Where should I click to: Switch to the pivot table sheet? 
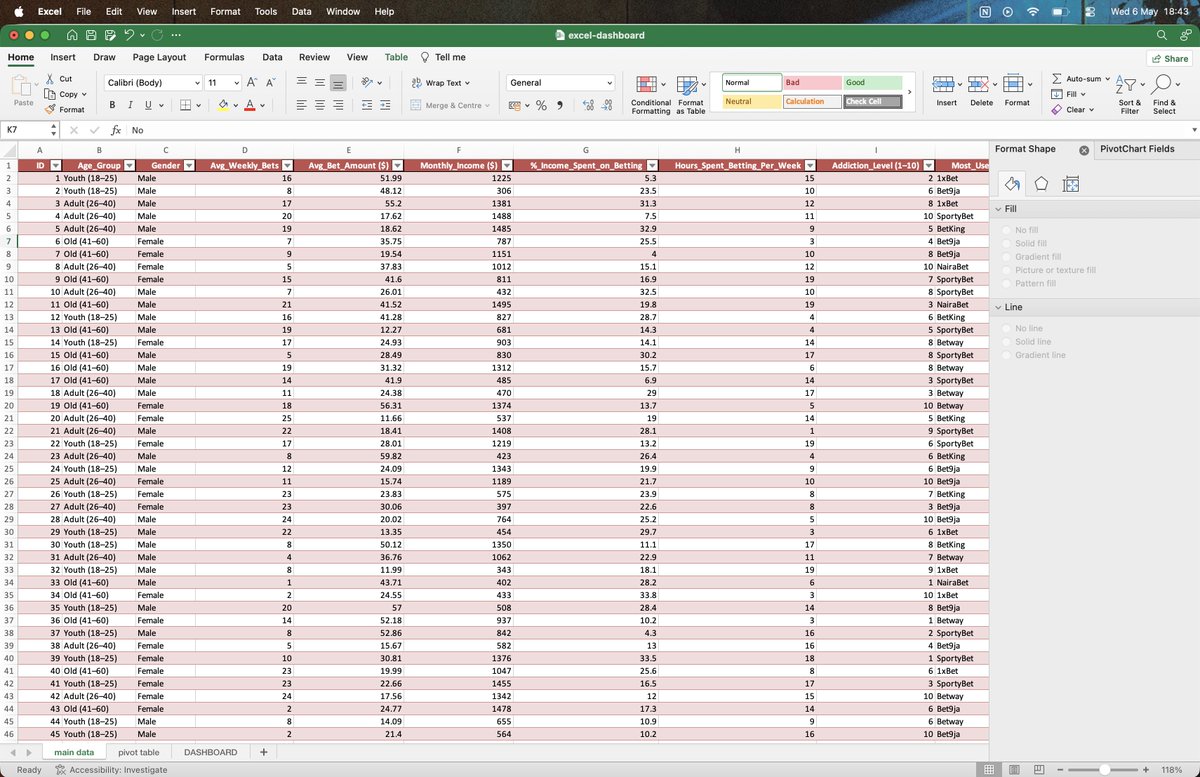click(138, 752)
